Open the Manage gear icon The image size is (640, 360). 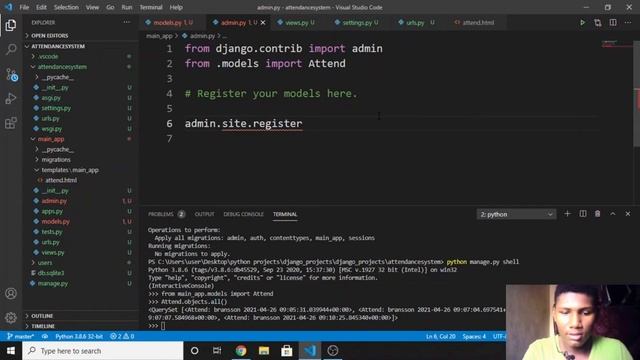click(x=11, y=317)
